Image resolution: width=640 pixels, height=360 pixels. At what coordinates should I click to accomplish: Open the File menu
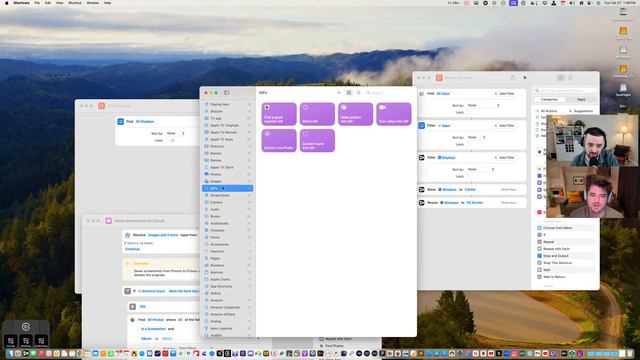37,3
